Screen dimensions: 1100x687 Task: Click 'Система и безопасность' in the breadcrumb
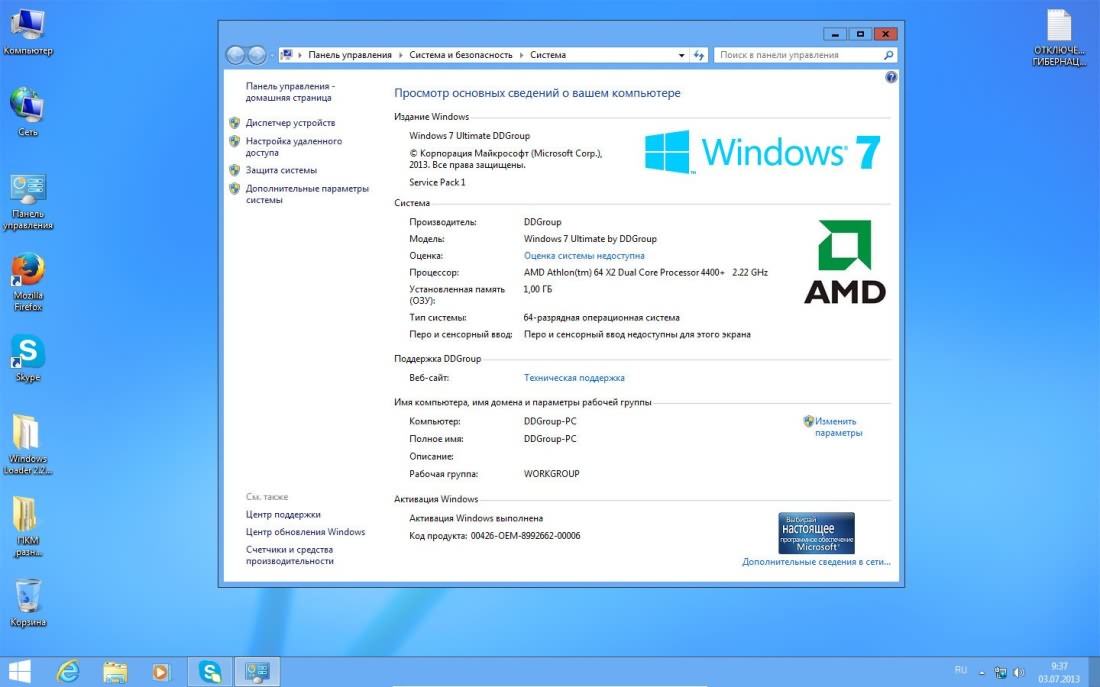[x=460, y=55]
